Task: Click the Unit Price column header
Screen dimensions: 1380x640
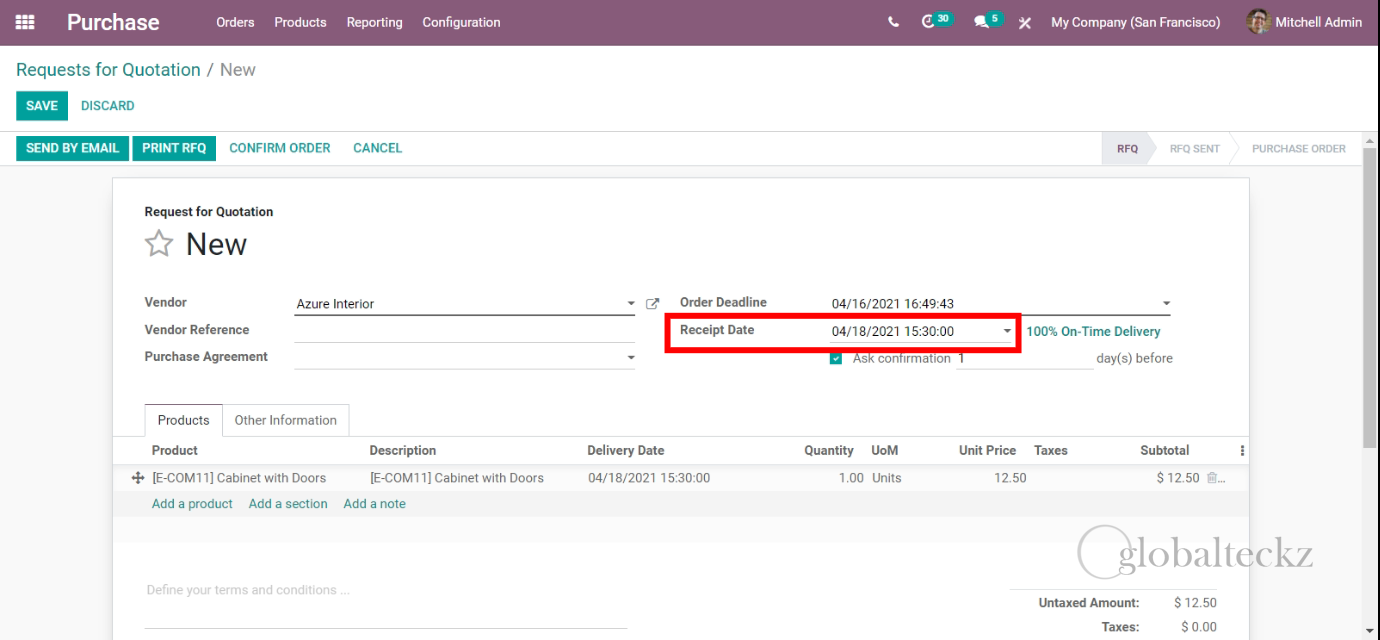Action: pos(987,451)
